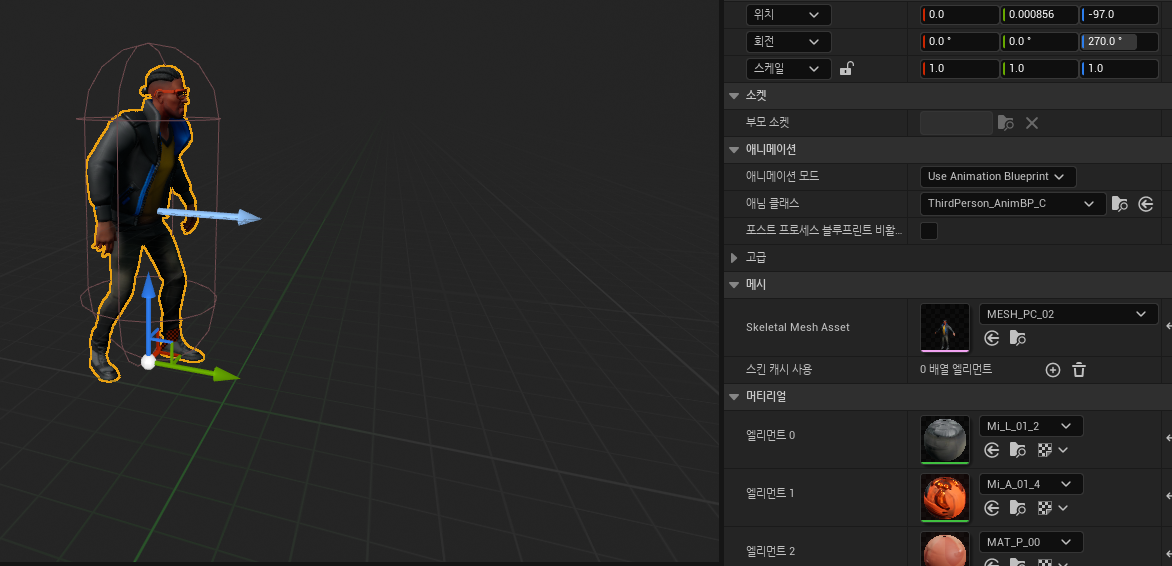
Task: Click rotation Y field 0.0°
Action: pyautogui.click(x=1040, y=42)
